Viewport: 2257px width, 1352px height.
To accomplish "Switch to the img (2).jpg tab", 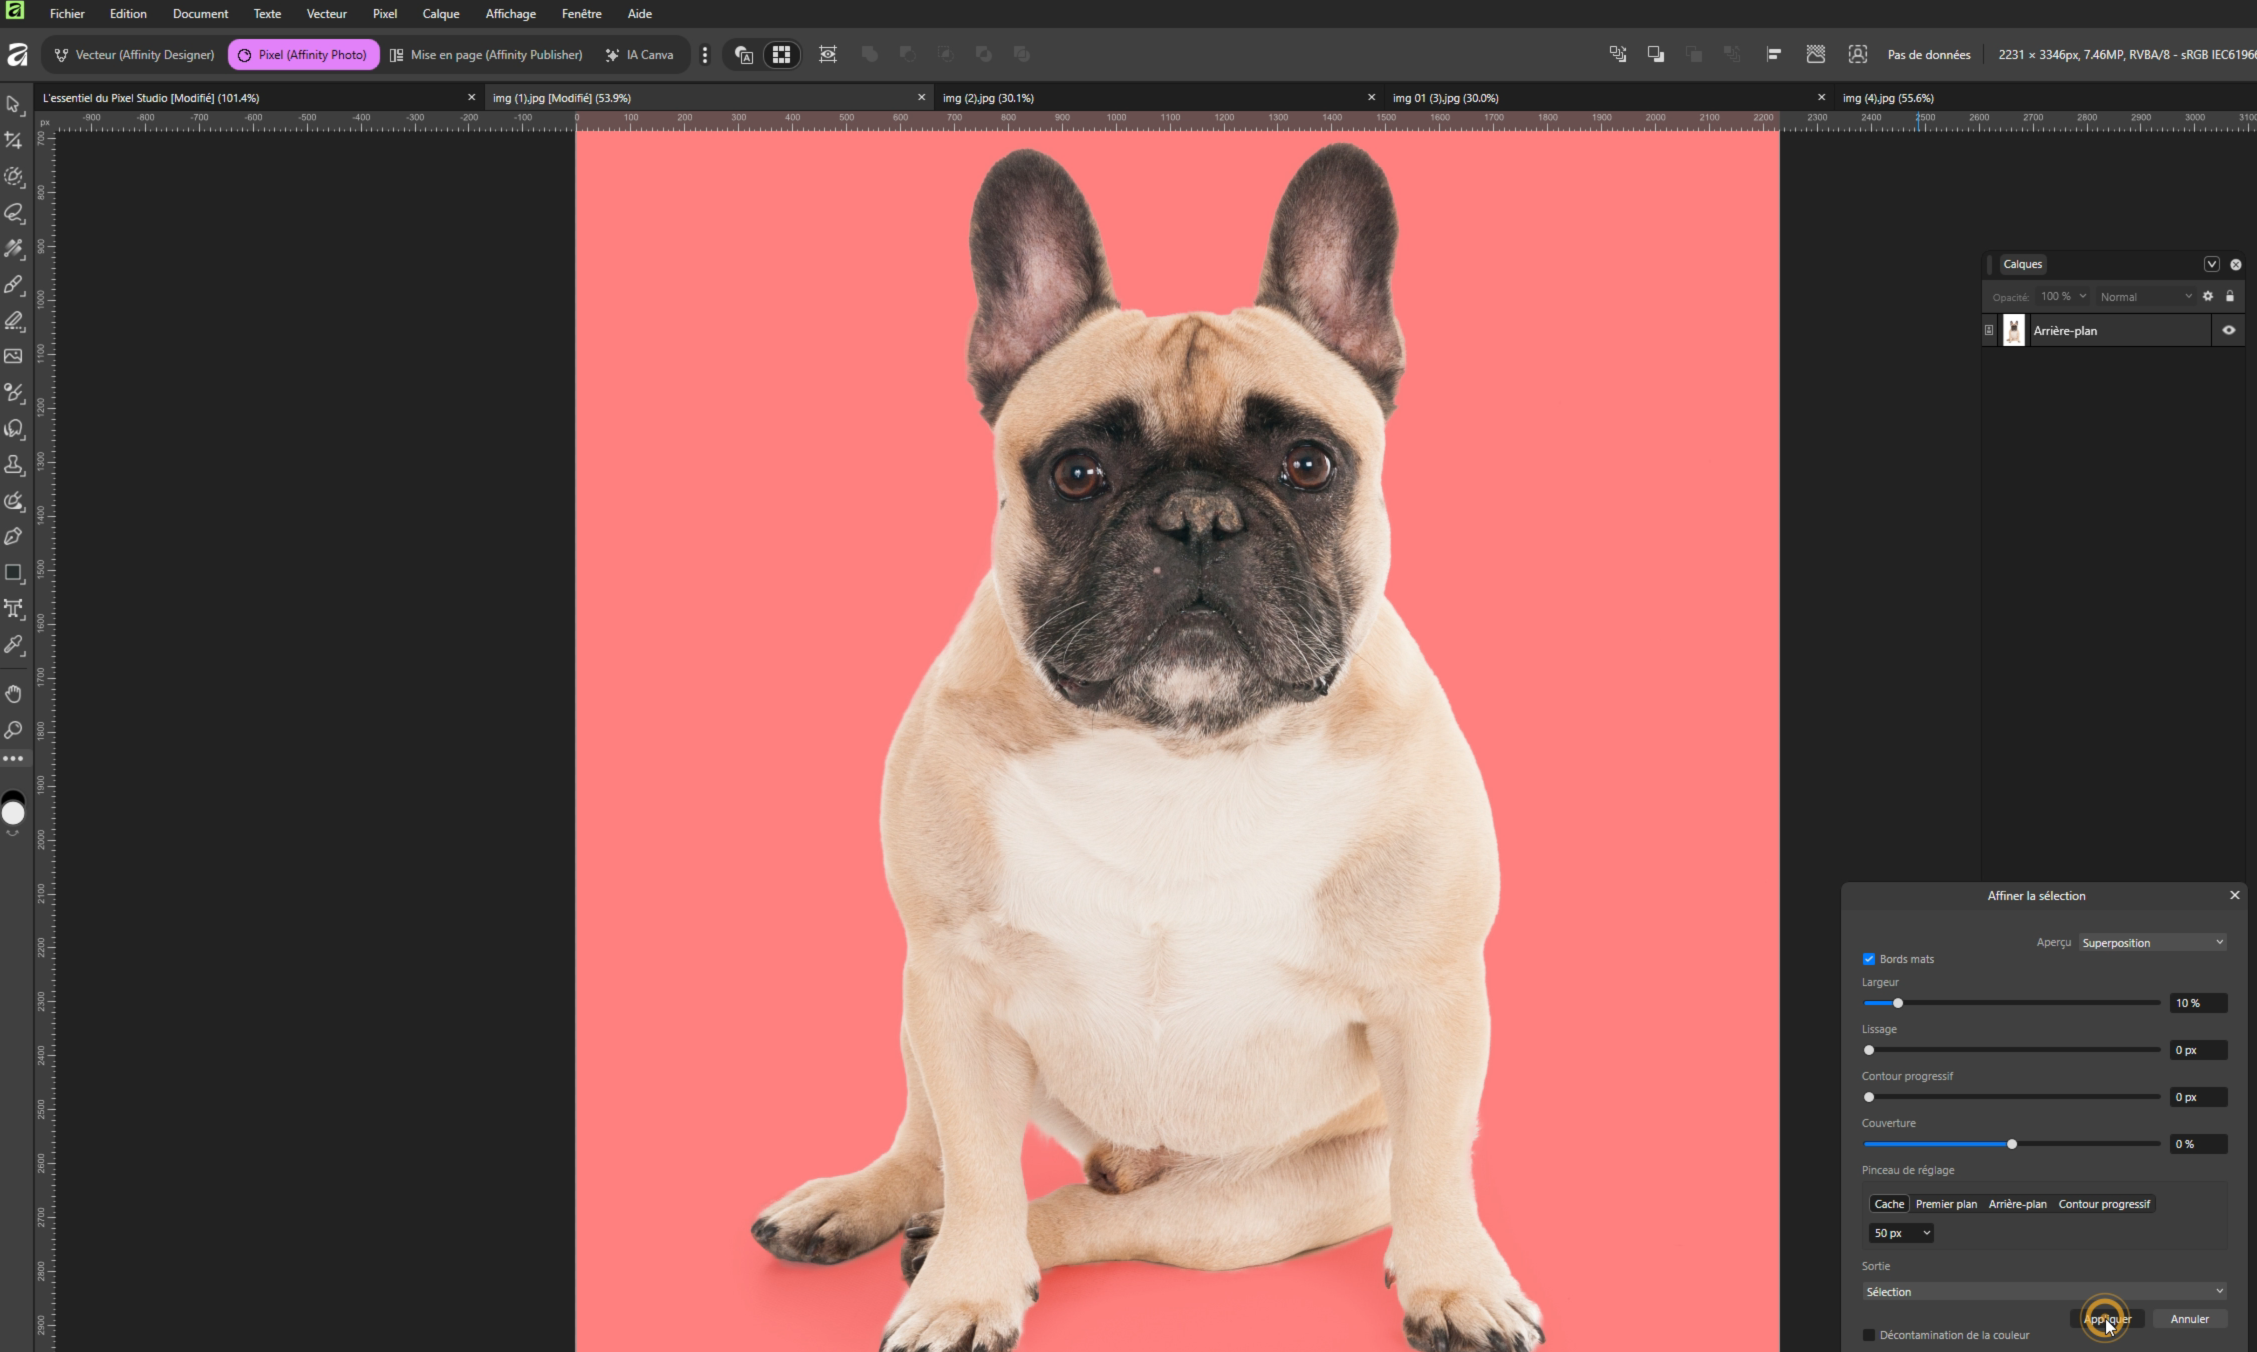I will (988, 98).
